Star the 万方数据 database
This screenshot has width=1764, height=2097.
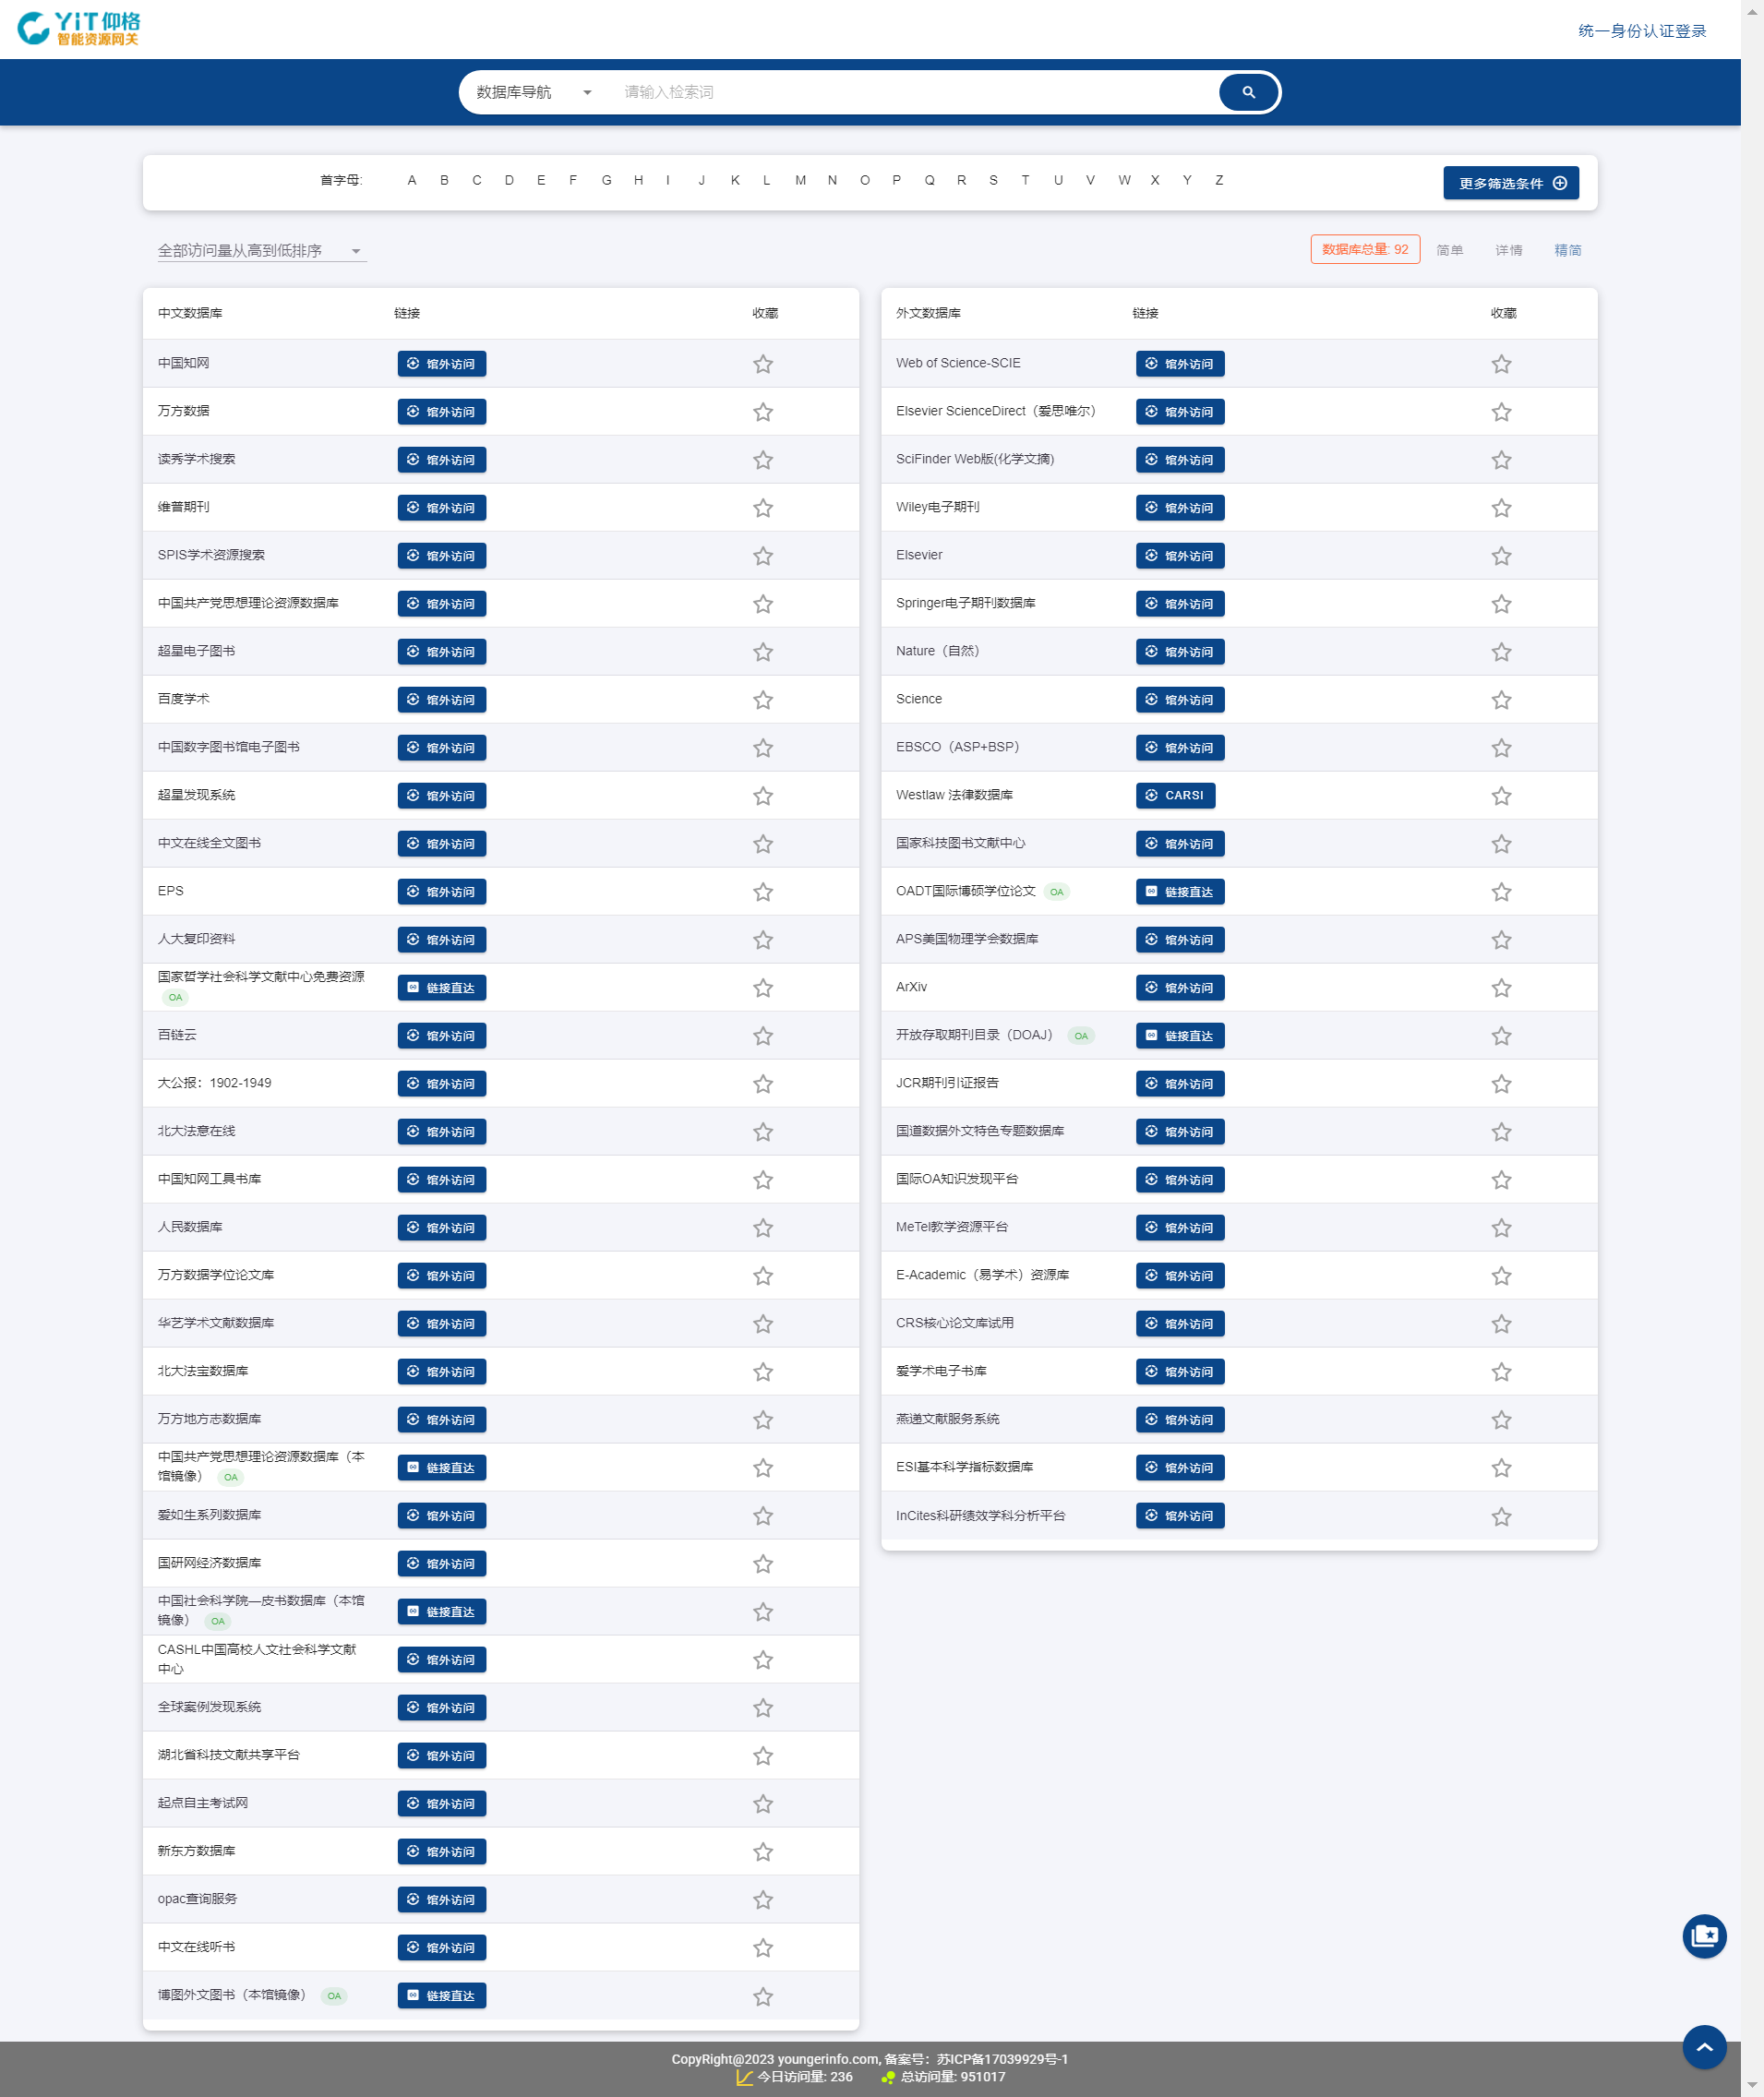[x=763, y=412]
